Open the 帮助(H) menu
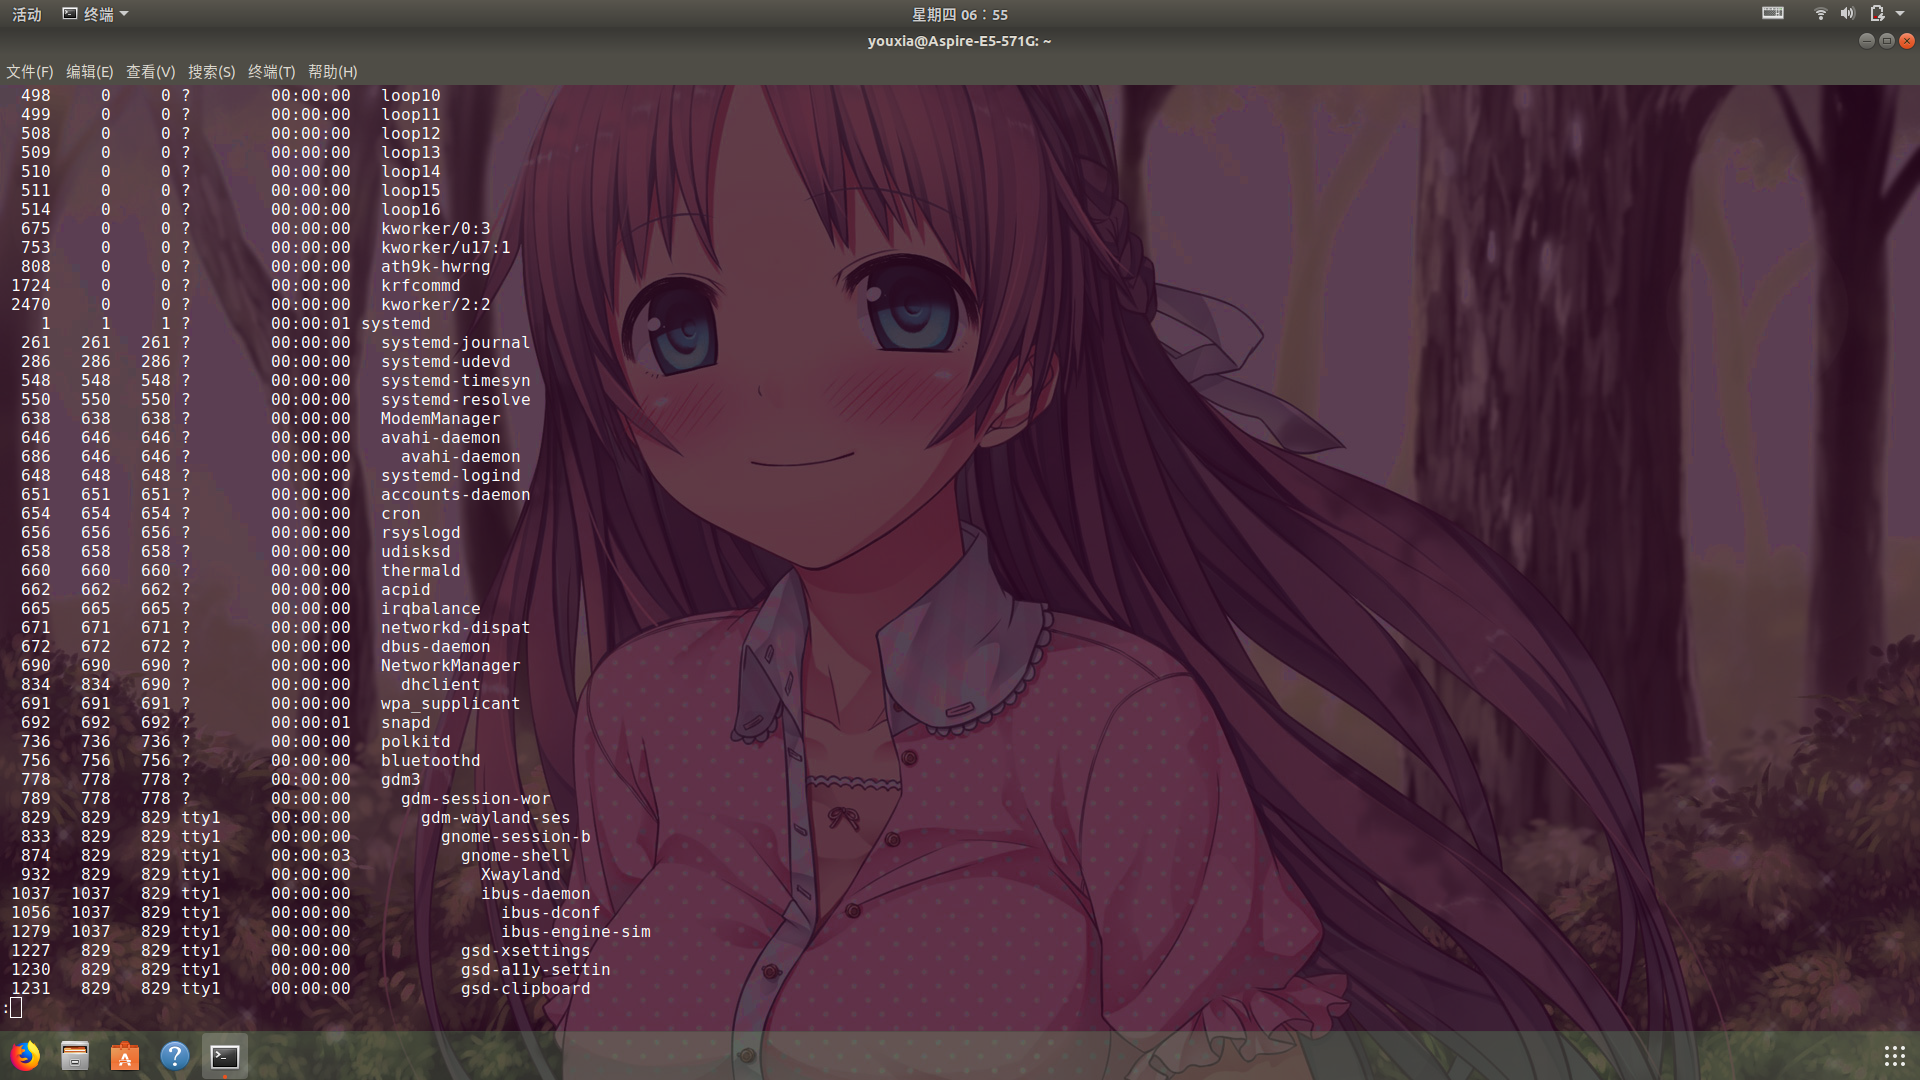Screen dimensions: 1920x1080 pos(332,72)
